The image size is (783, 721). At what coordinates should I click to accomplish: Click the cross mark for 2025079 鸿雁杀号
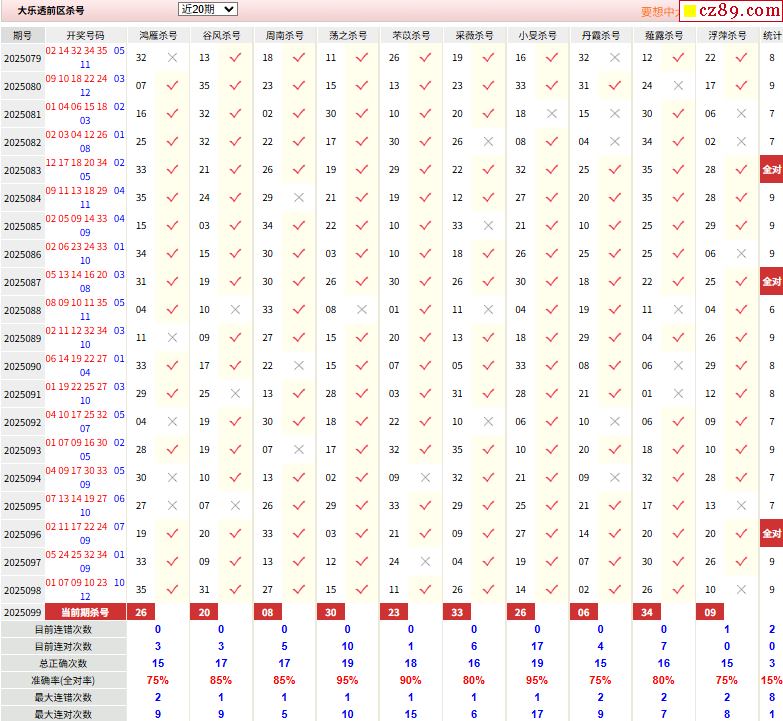coord(172,57)
